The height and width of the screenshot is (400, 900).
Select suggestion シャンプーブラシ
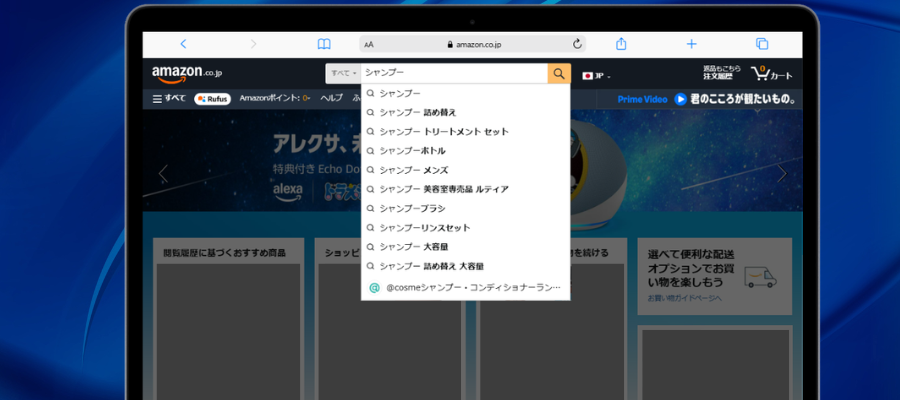click(x=465, y=208)
